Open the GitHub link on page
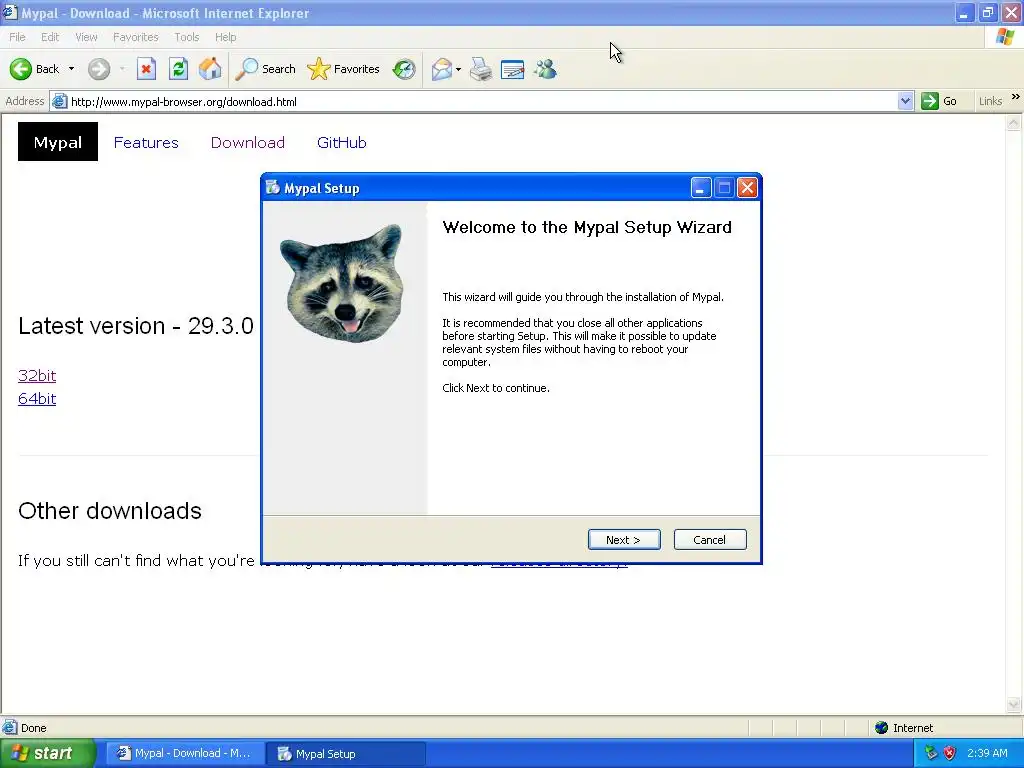This screenshot has width=1024, height=768. tap(342, 142)
